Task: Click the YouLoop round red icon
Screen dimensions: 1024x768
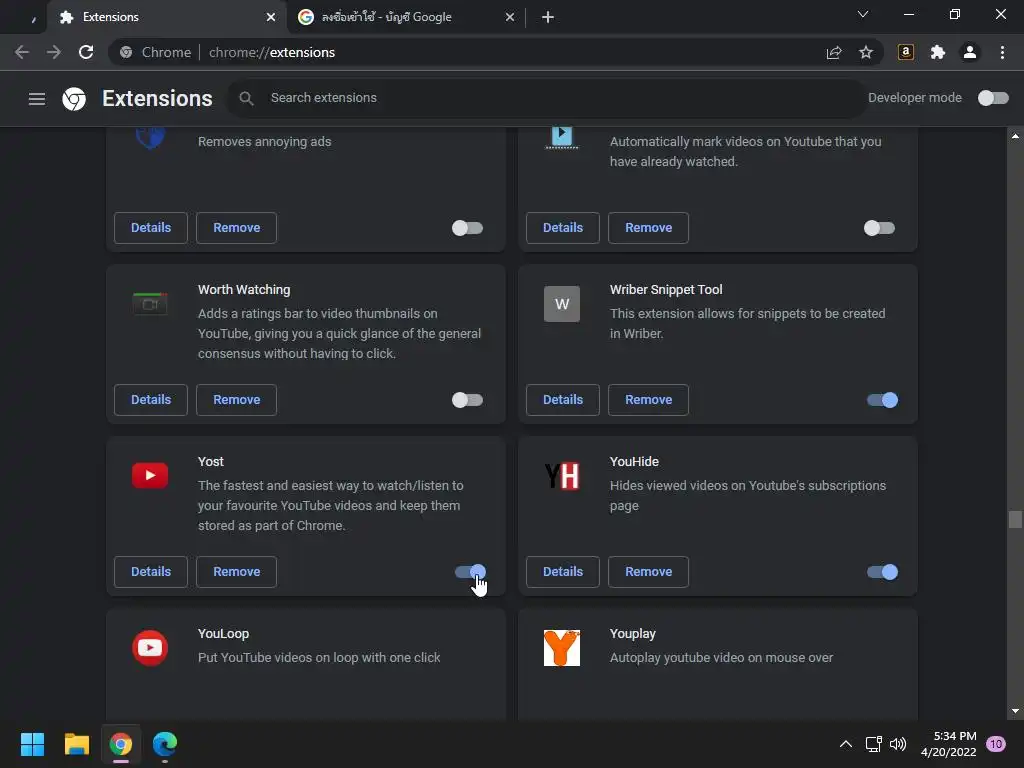Action: (150, 647)
